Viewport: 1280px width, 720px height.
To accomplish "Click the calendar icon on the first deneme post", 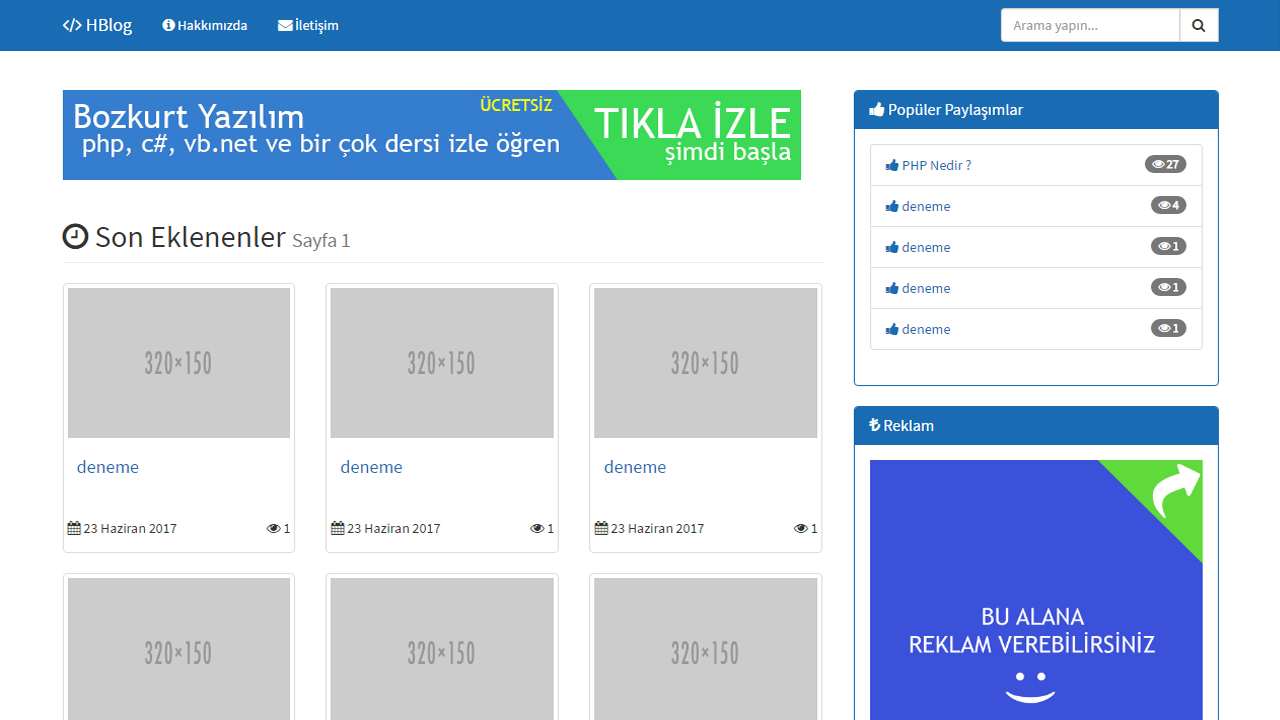I will [73, 528].
